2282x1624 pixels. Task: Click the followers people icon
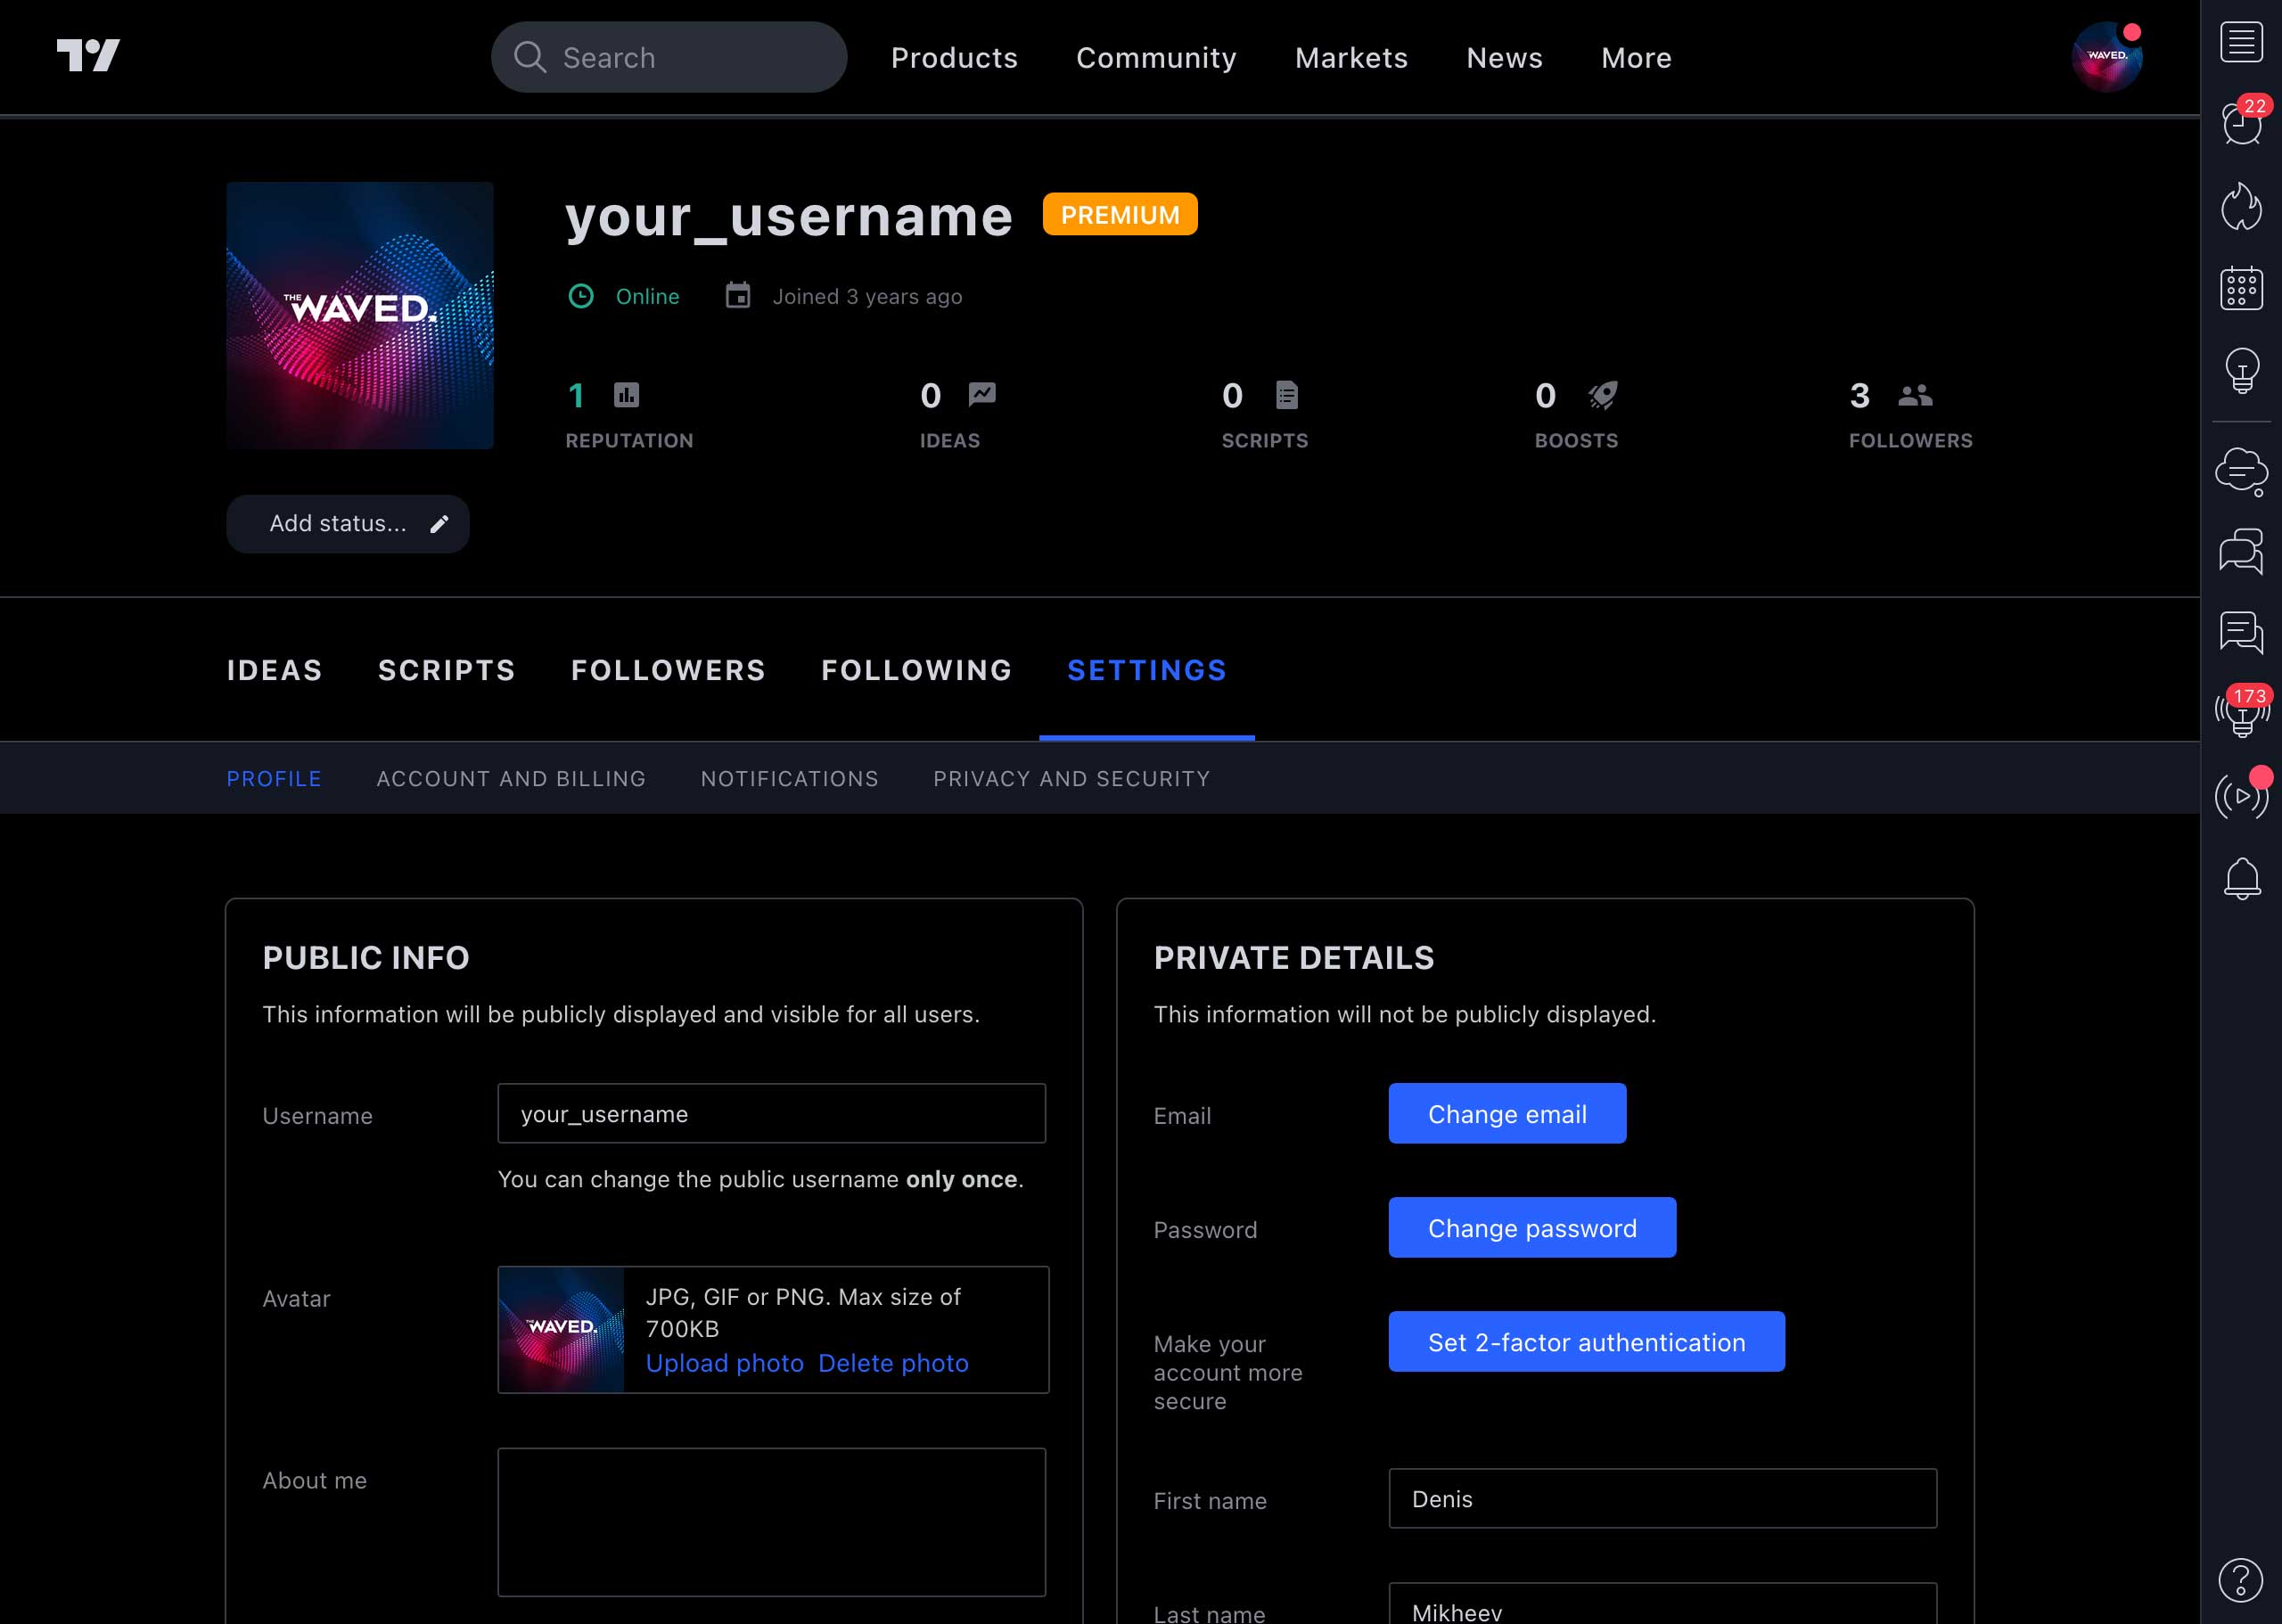(1915, 395)
